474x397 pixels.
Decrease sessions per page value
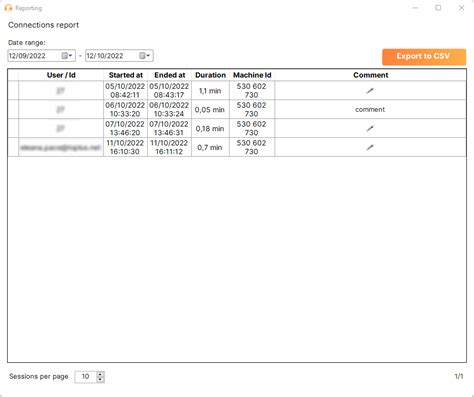tap(100, 379)
